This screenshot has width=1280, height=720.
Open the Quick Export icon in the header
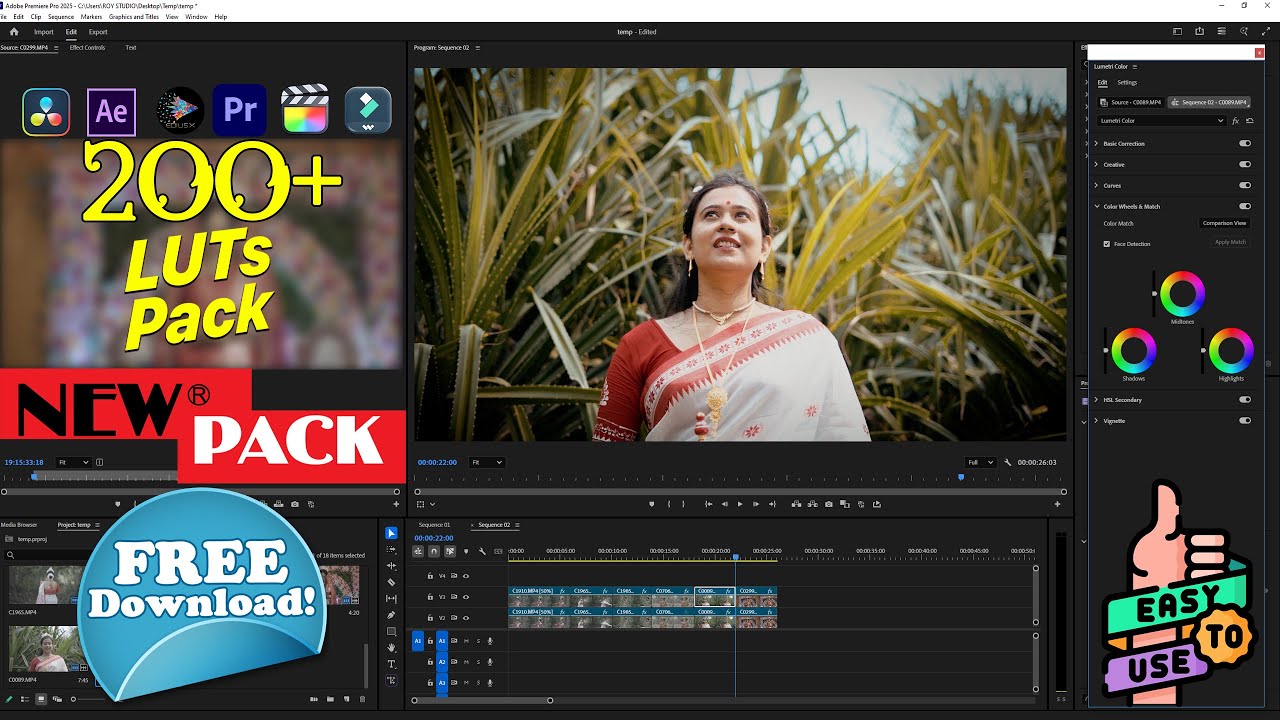[x=1199, y=32]
